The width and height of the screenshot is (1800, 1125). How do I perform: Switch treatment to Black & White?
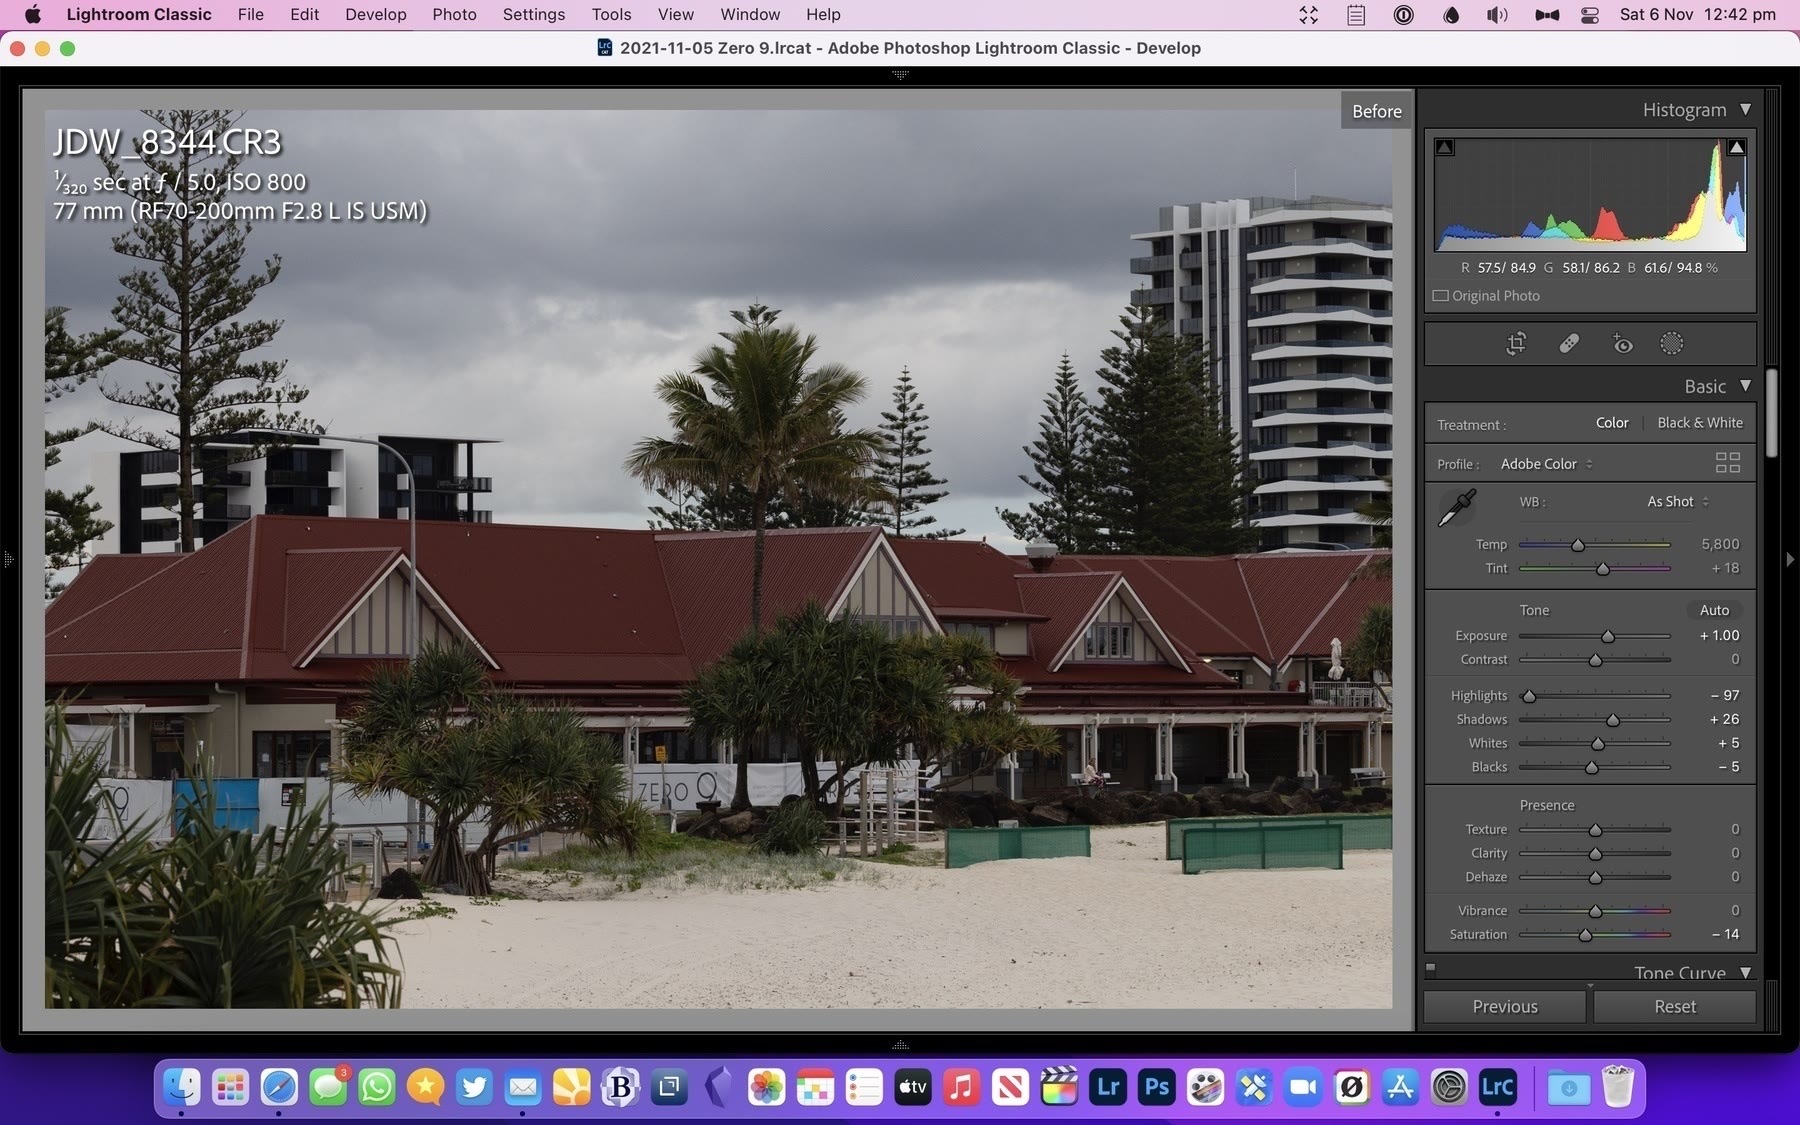tap(1699, 423)
